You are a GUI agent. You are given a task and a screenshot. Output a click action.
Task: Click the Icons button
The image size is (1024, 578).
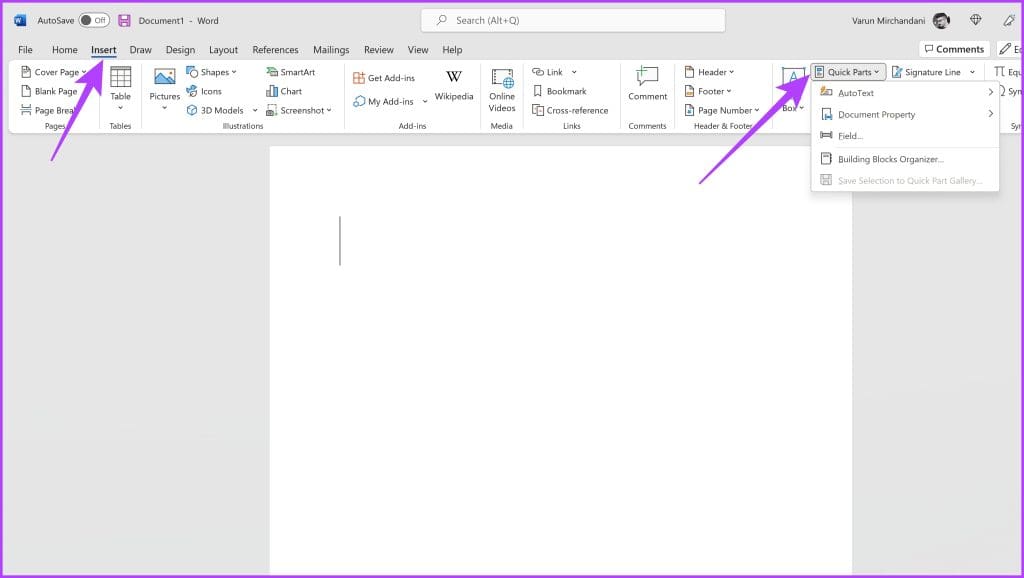204,91
